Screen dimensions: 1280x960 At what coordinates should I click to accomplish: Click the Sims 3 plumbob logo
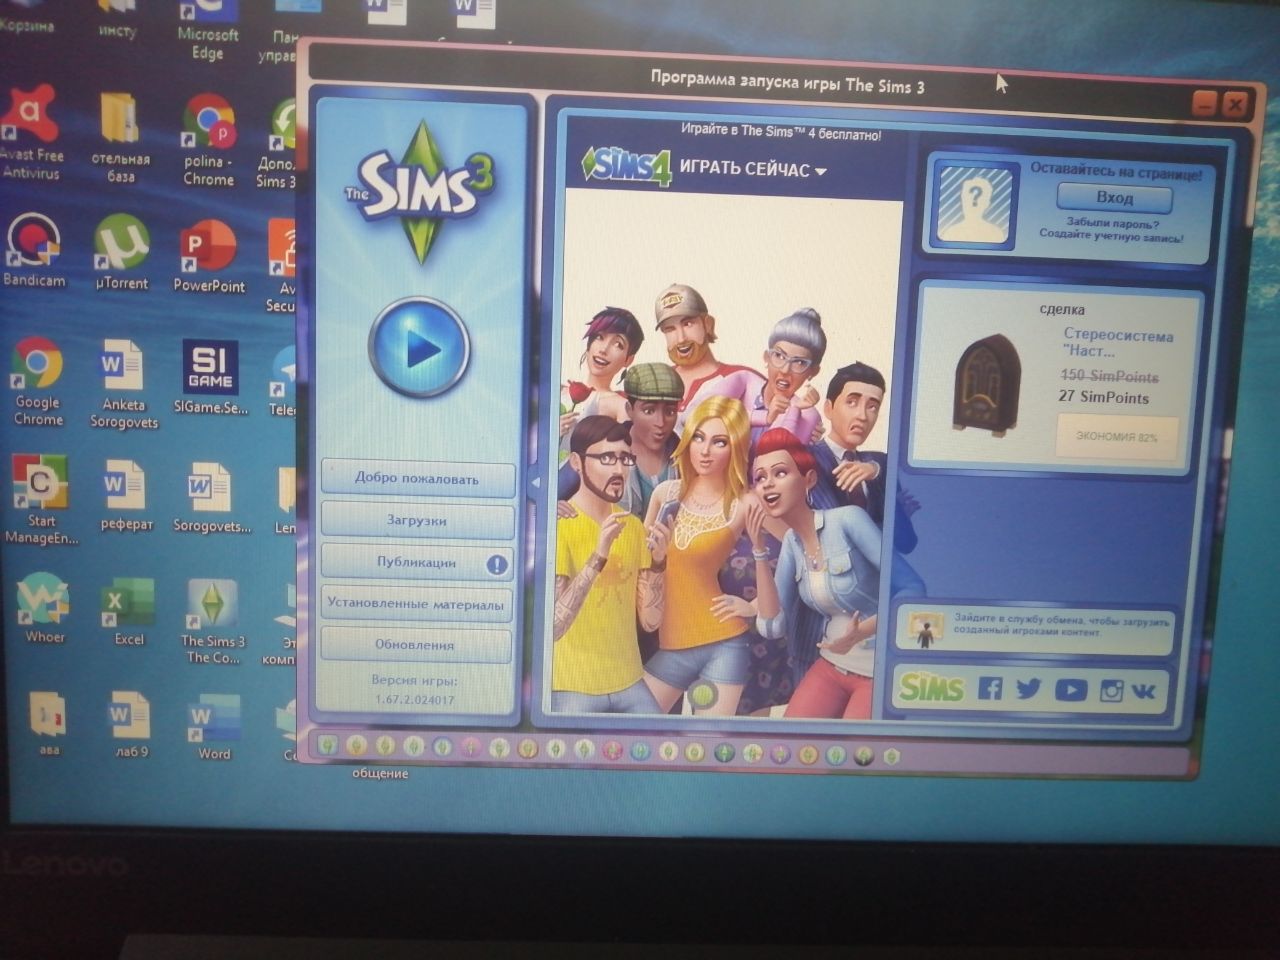click(421, 192)
